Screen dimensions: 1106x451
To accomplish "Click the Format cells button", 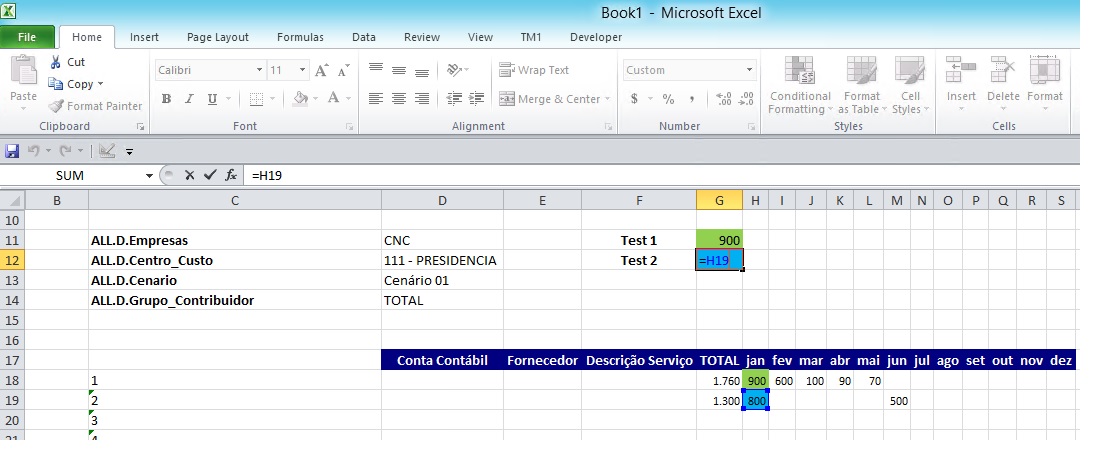I will coord(1044,82).
